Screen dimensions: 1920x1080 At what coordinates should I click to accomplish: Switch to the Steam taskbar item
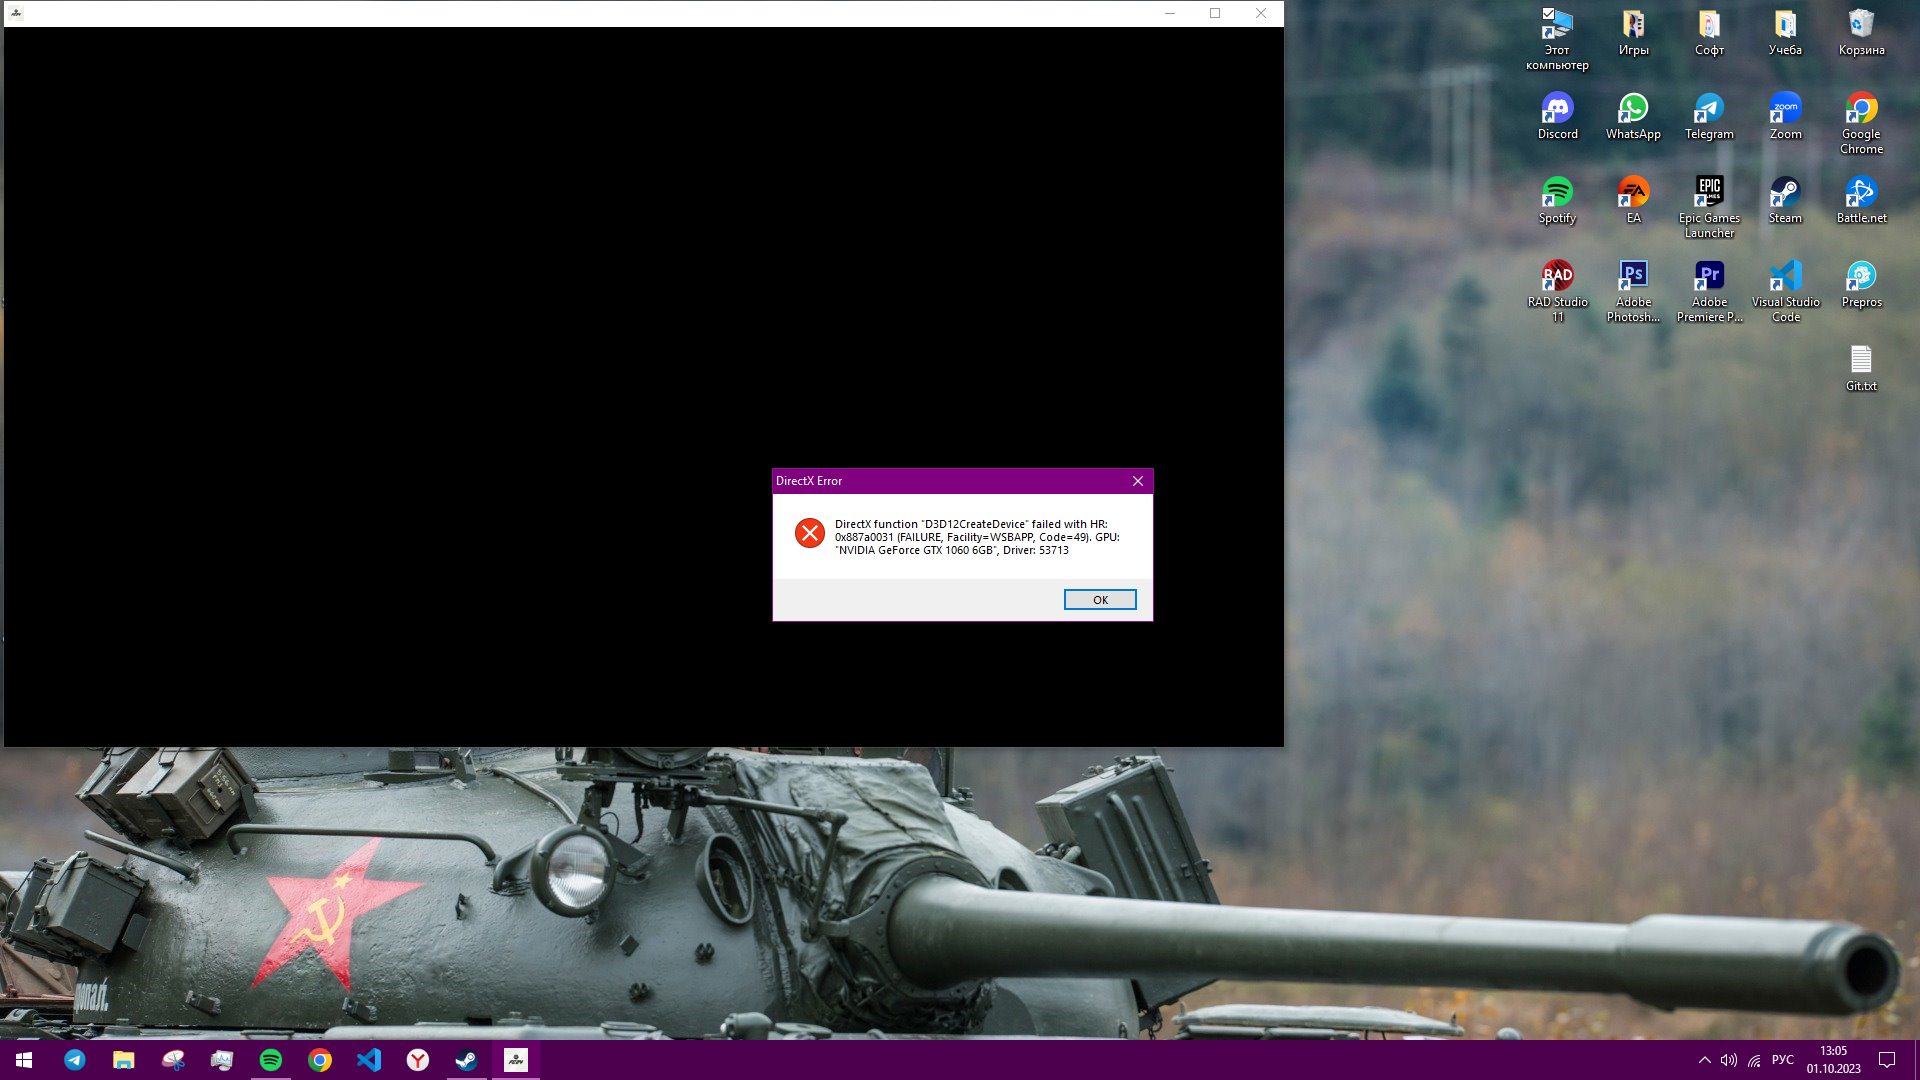point(466,1060)
